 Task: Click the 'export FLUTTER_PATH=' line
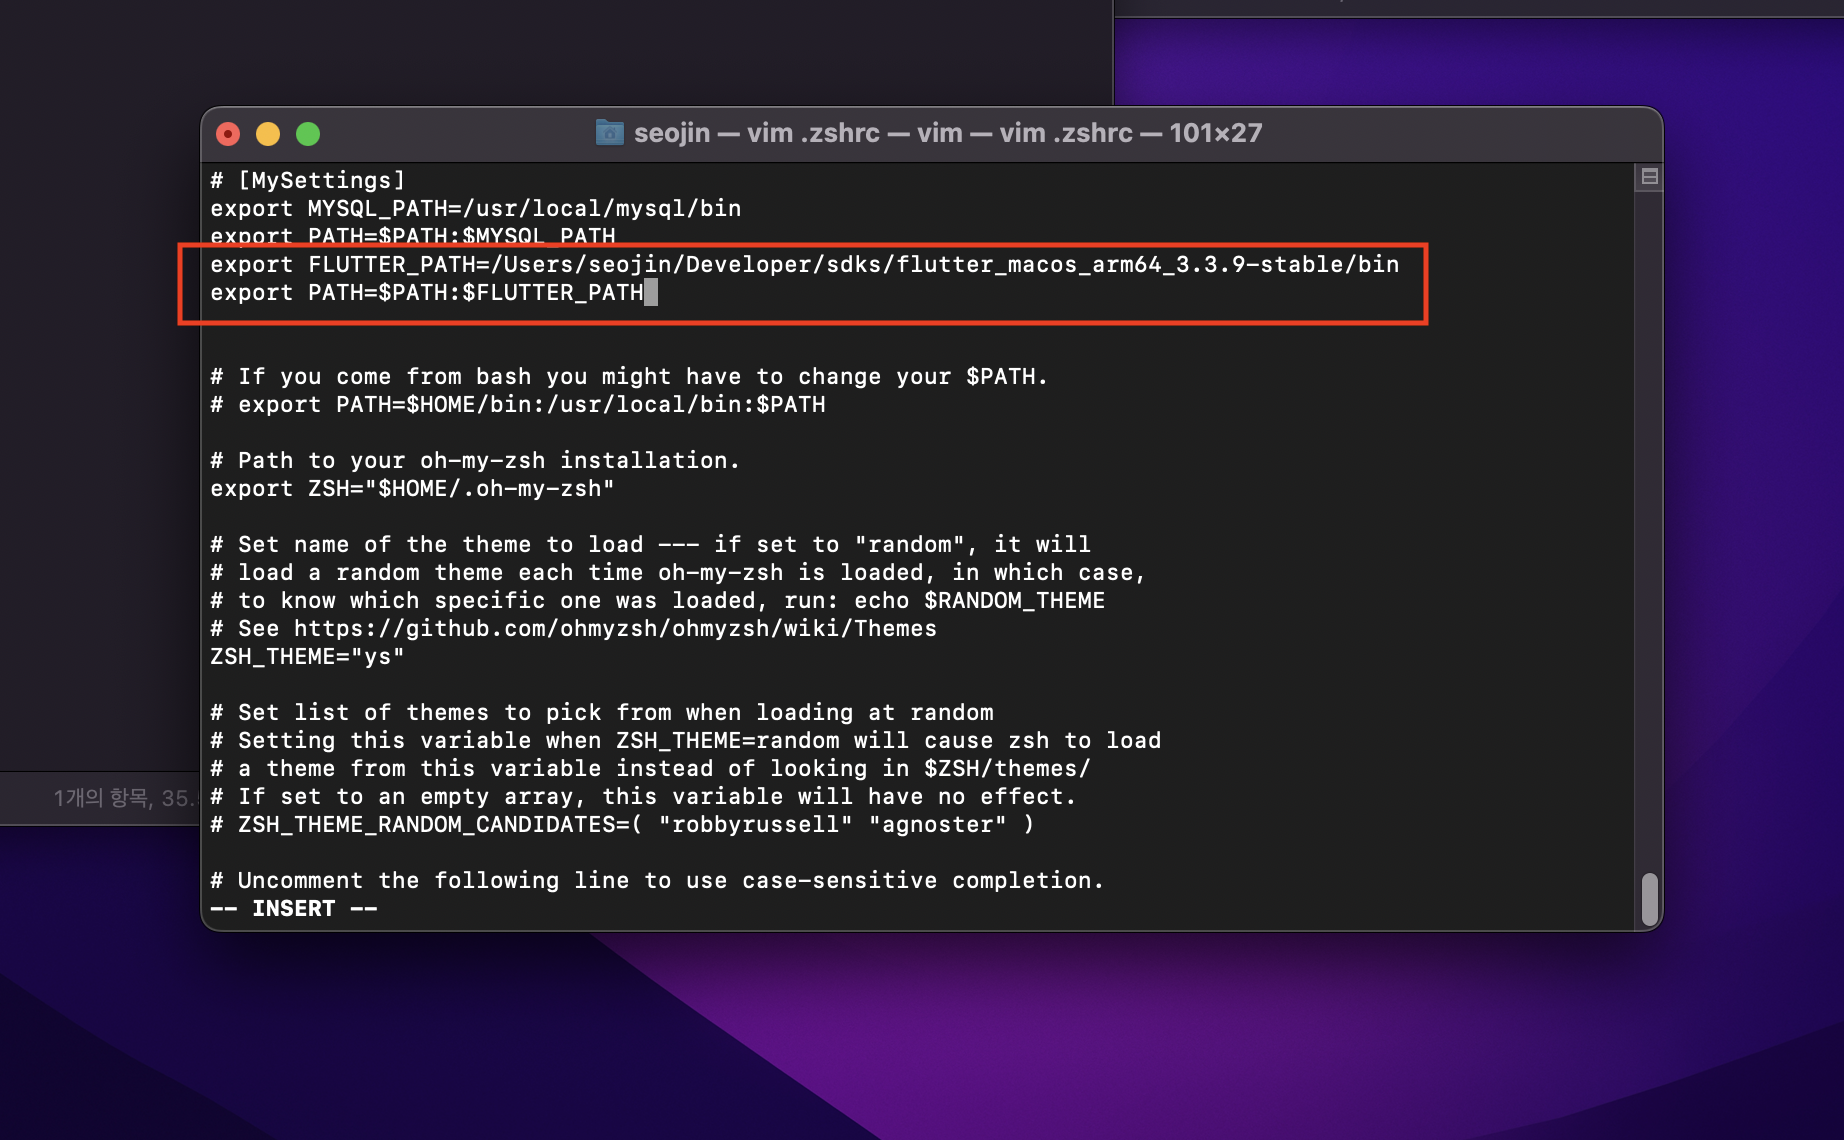point(805,265)
